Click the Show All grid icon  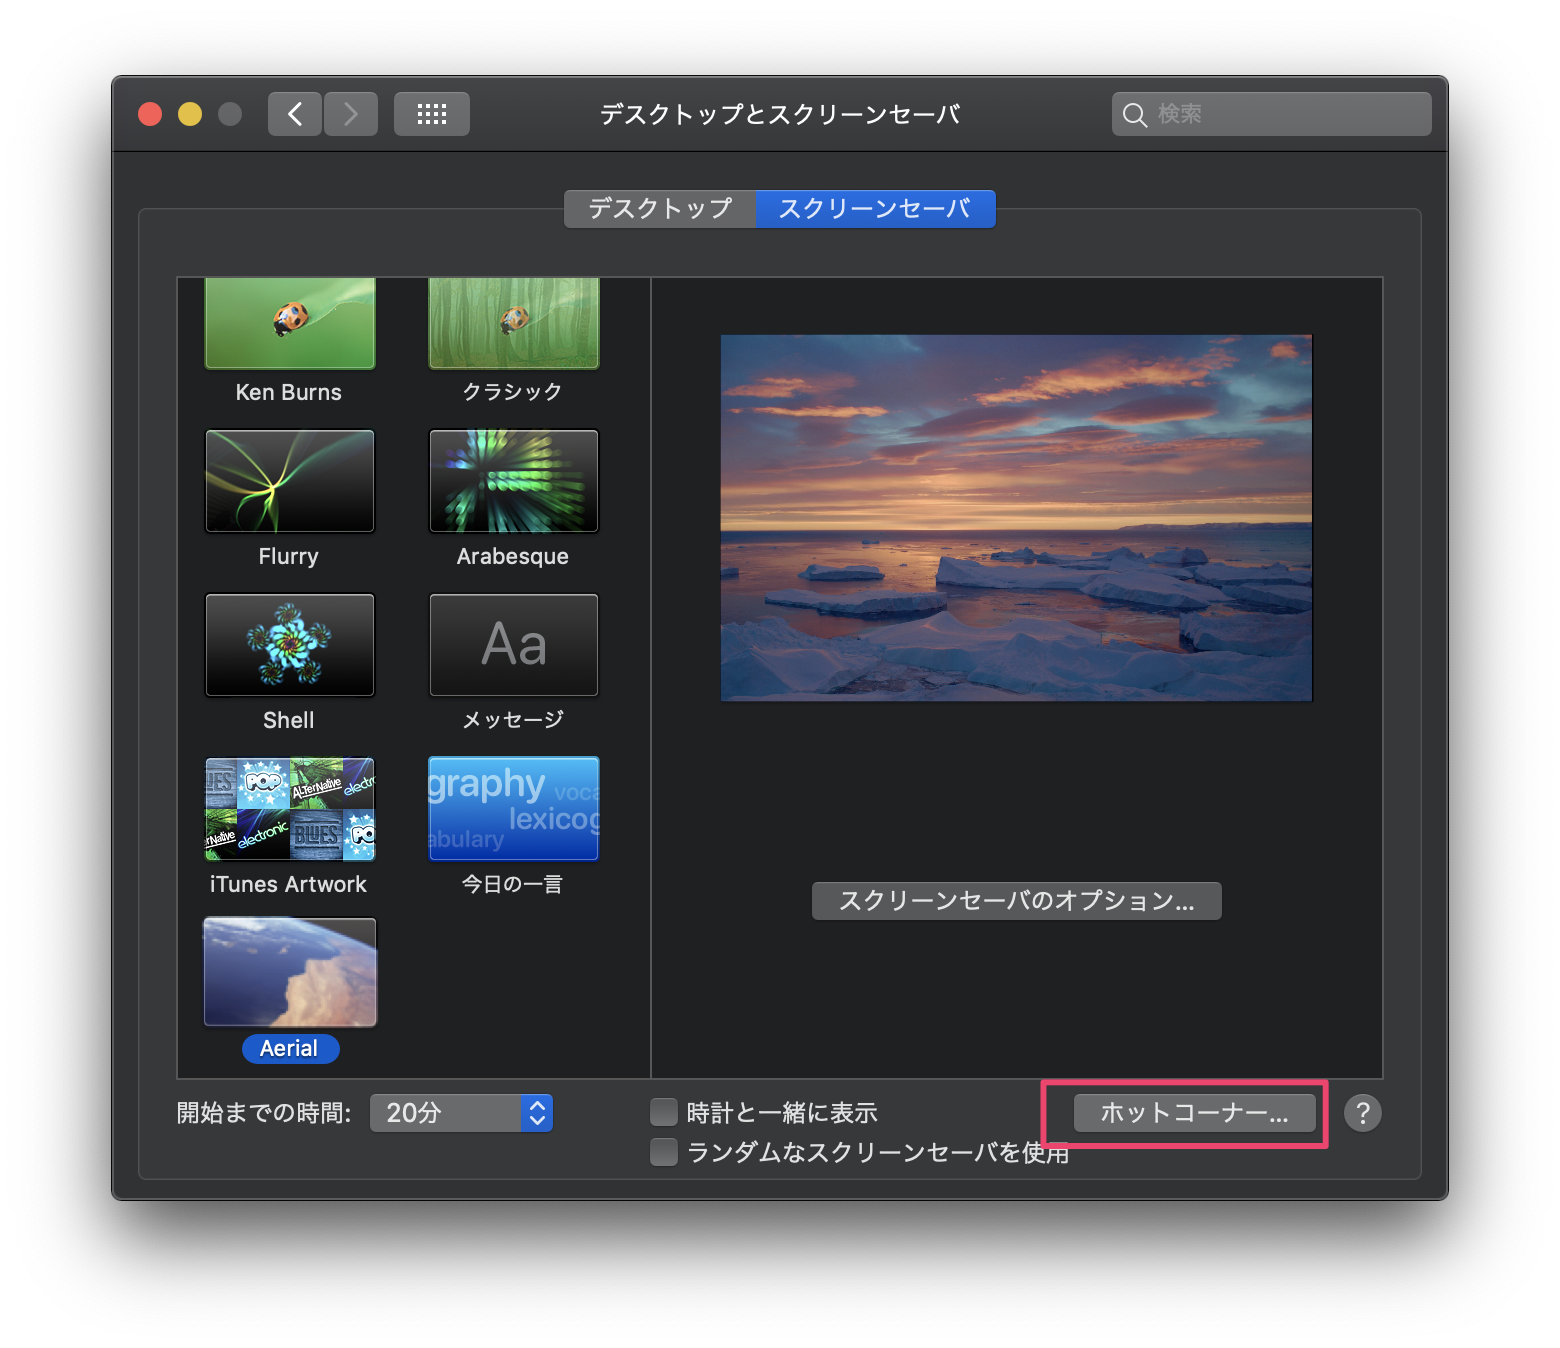[x=431, y=113]
